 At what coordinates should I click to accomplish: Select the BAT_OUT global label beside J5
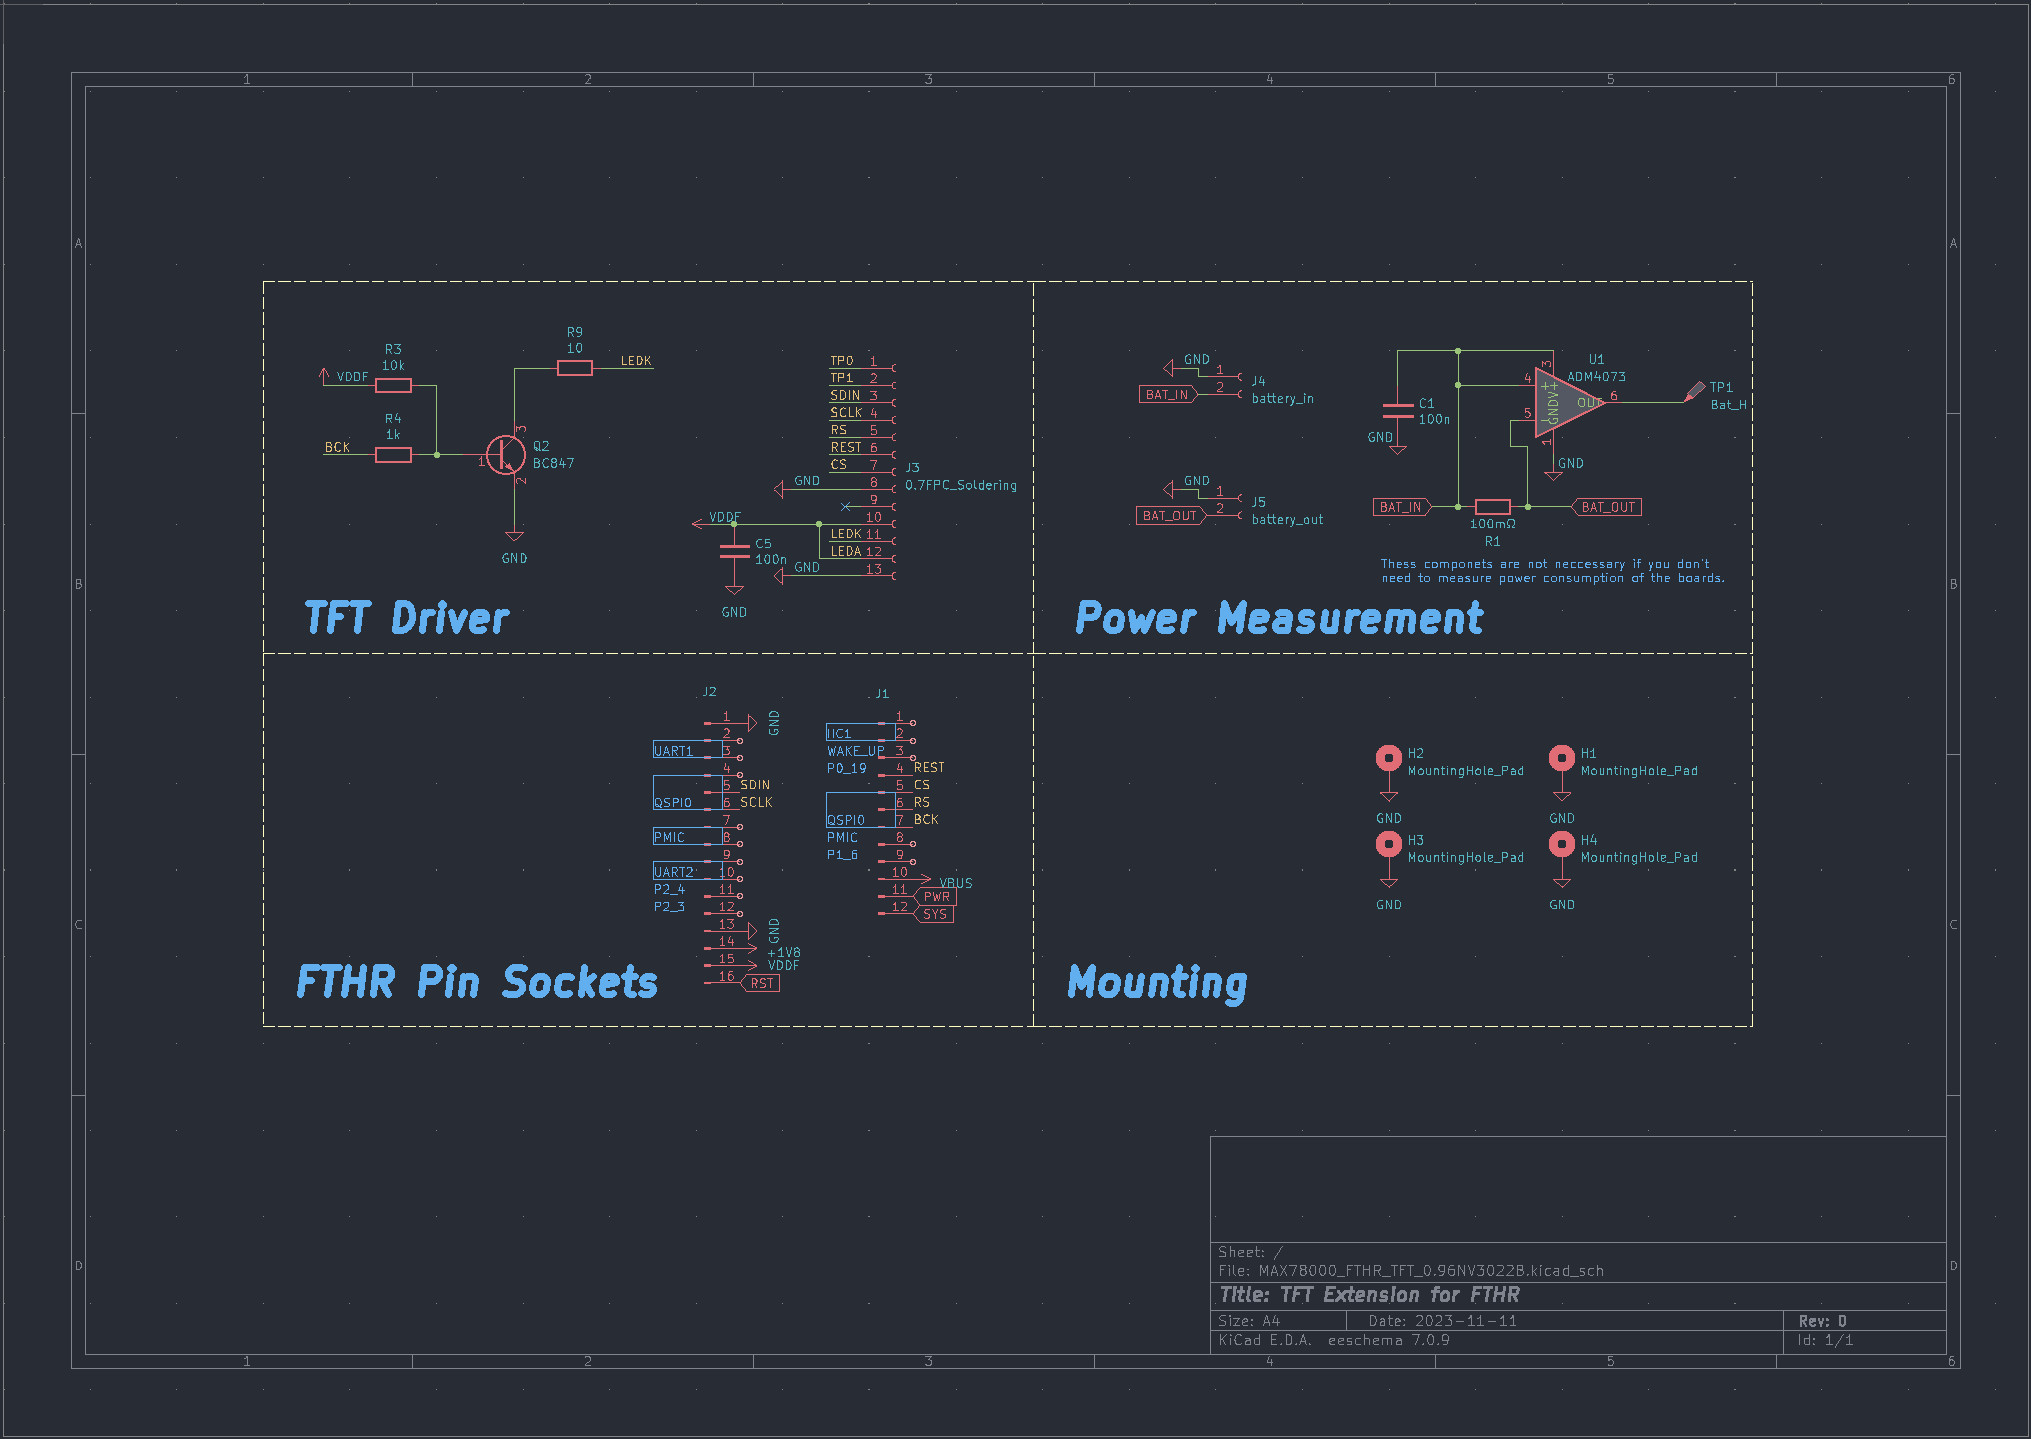pos(1172,516)
